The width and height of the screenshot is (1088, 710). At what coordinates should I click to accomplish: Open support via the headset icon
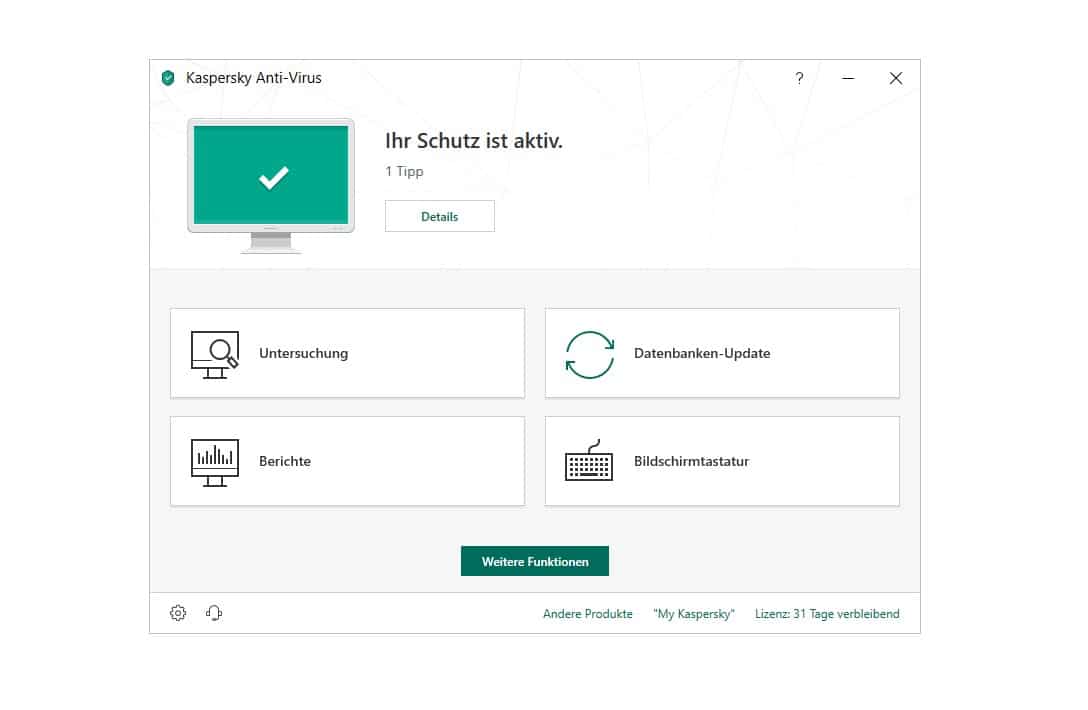pyautogui.click(x=214, y=613)
